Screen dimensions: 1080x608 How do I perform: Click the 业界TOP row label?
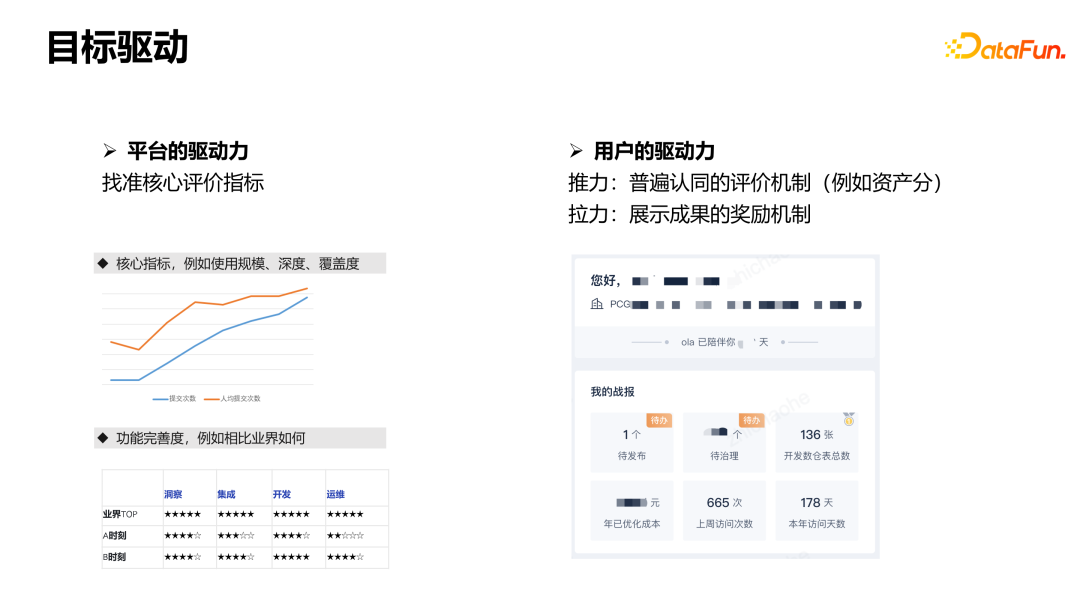(x=120, y=514)
